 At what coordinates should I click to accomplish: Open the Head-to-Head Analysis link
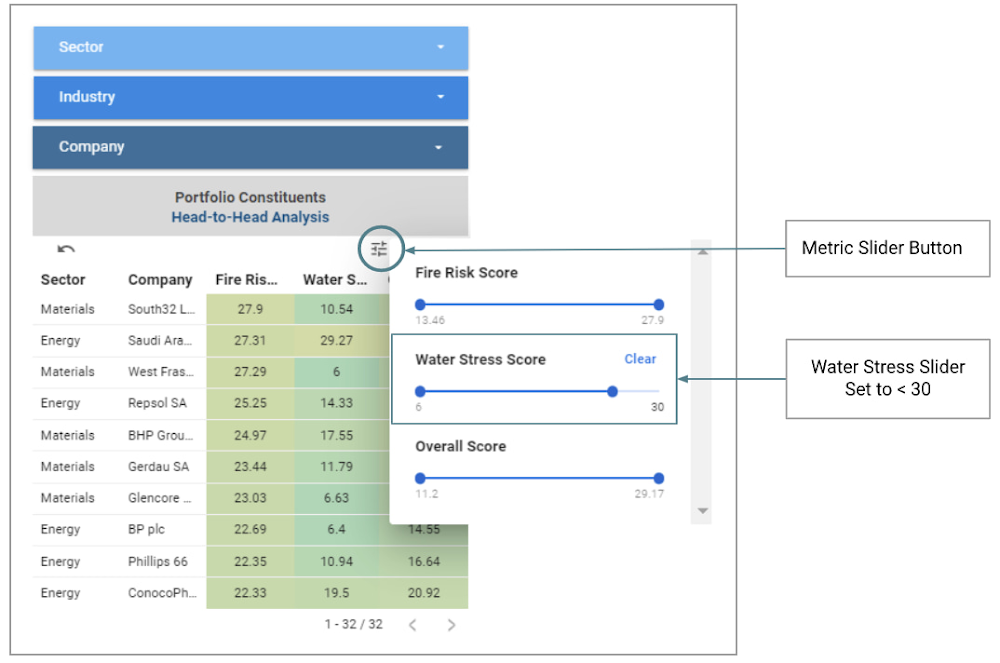tap(250, 217)
